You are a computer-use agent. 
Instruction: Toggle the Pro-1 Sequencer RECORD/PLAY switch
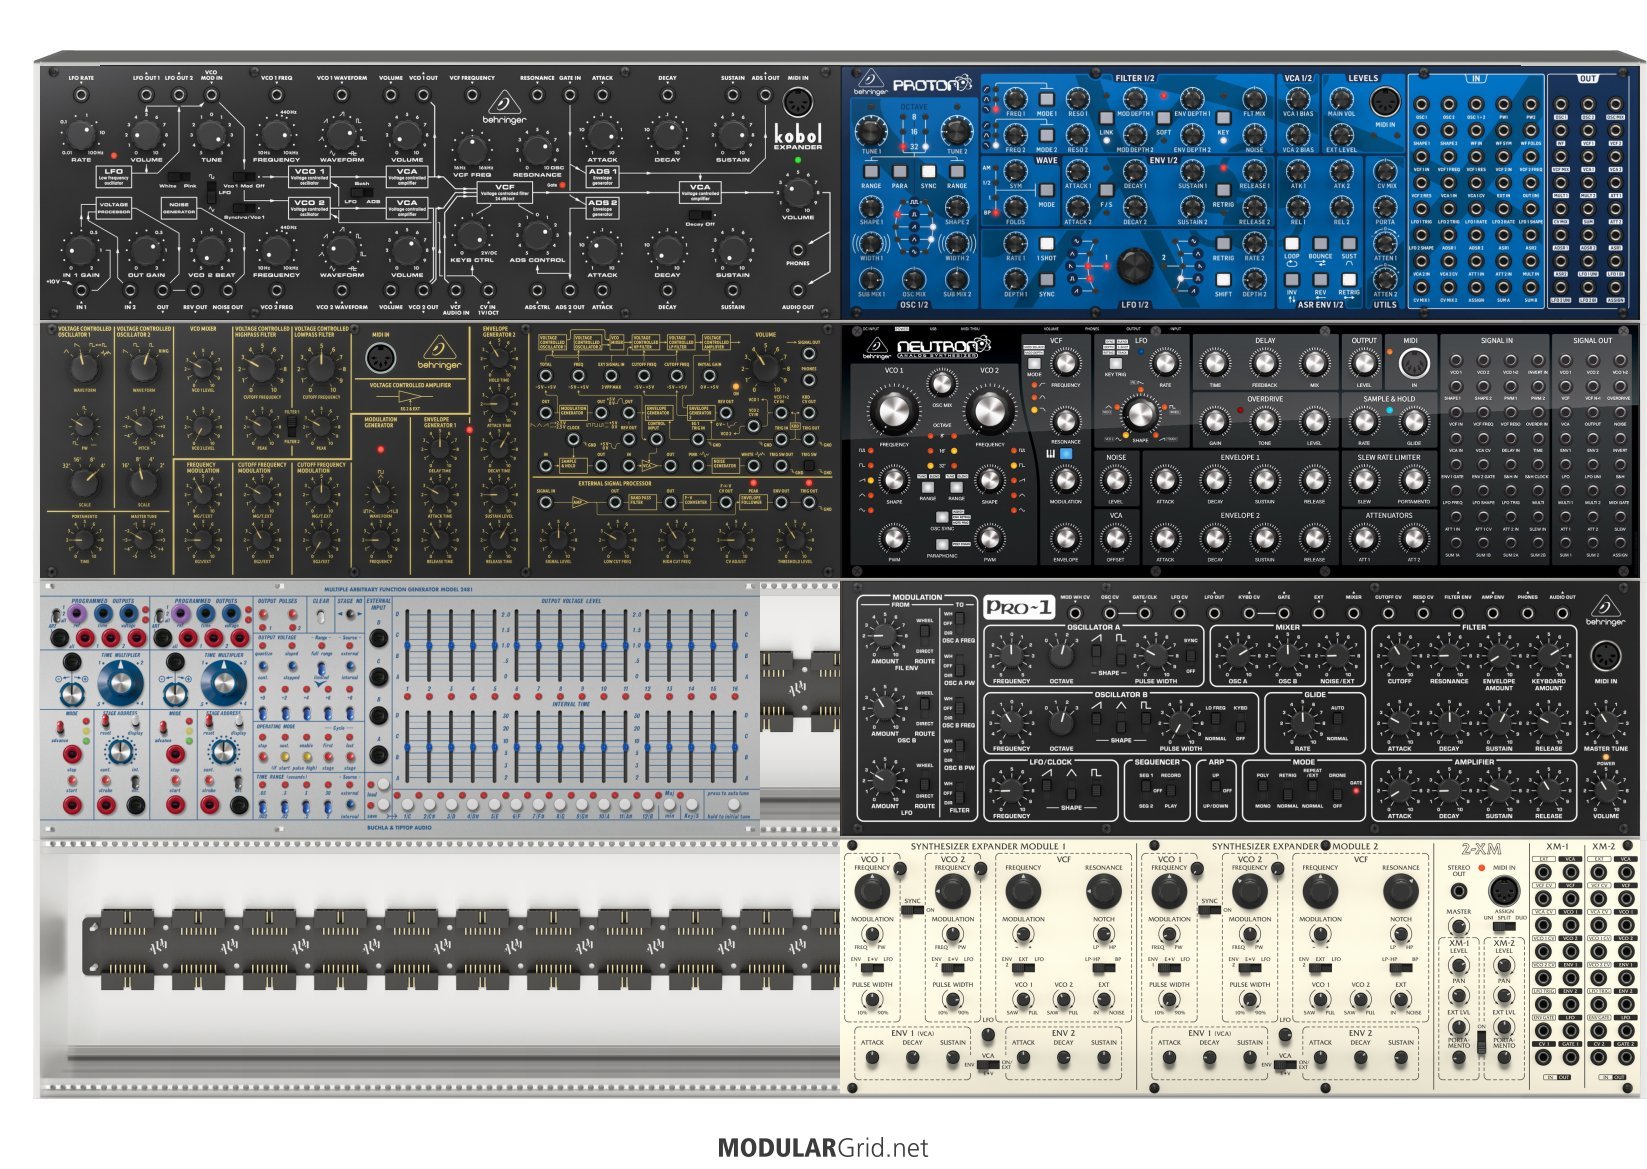[x=1171, y=789]
